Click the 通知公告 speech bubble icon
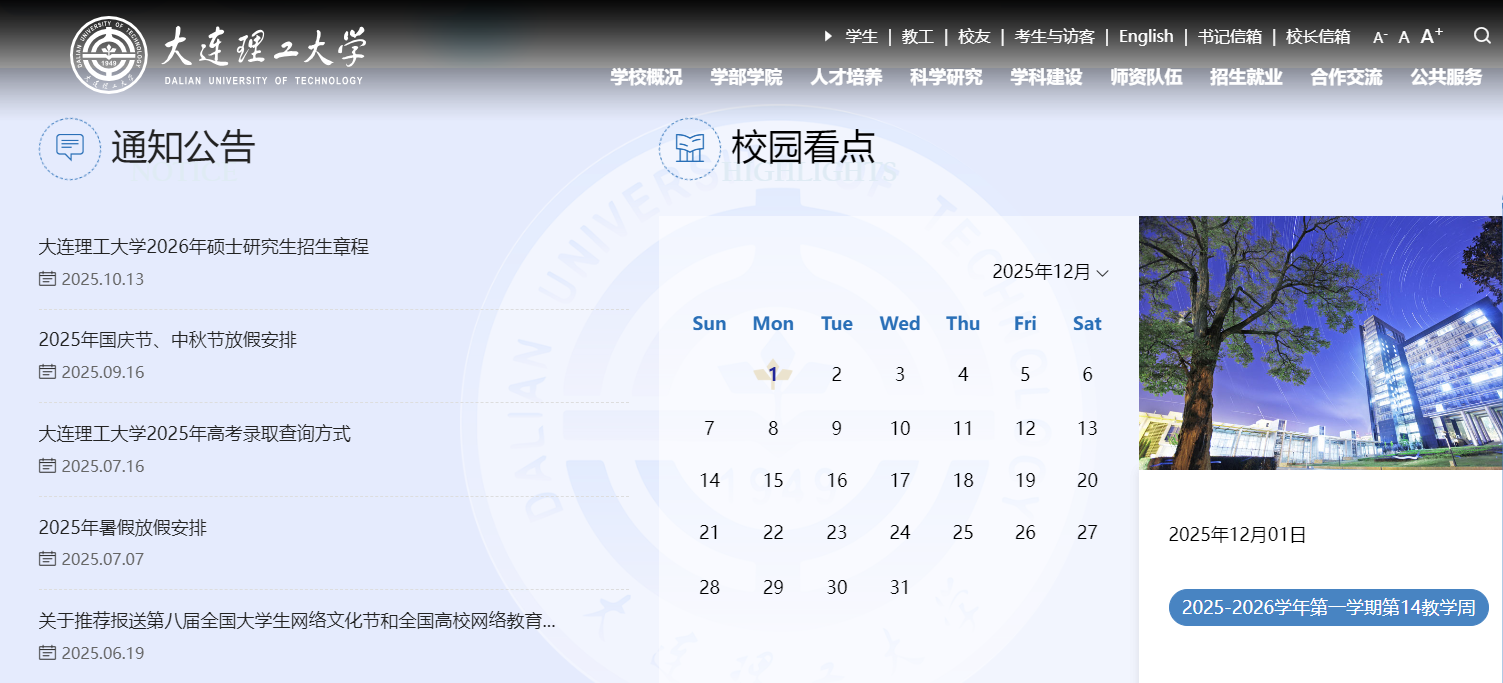The image size is (1503, 683). (70, 148)
